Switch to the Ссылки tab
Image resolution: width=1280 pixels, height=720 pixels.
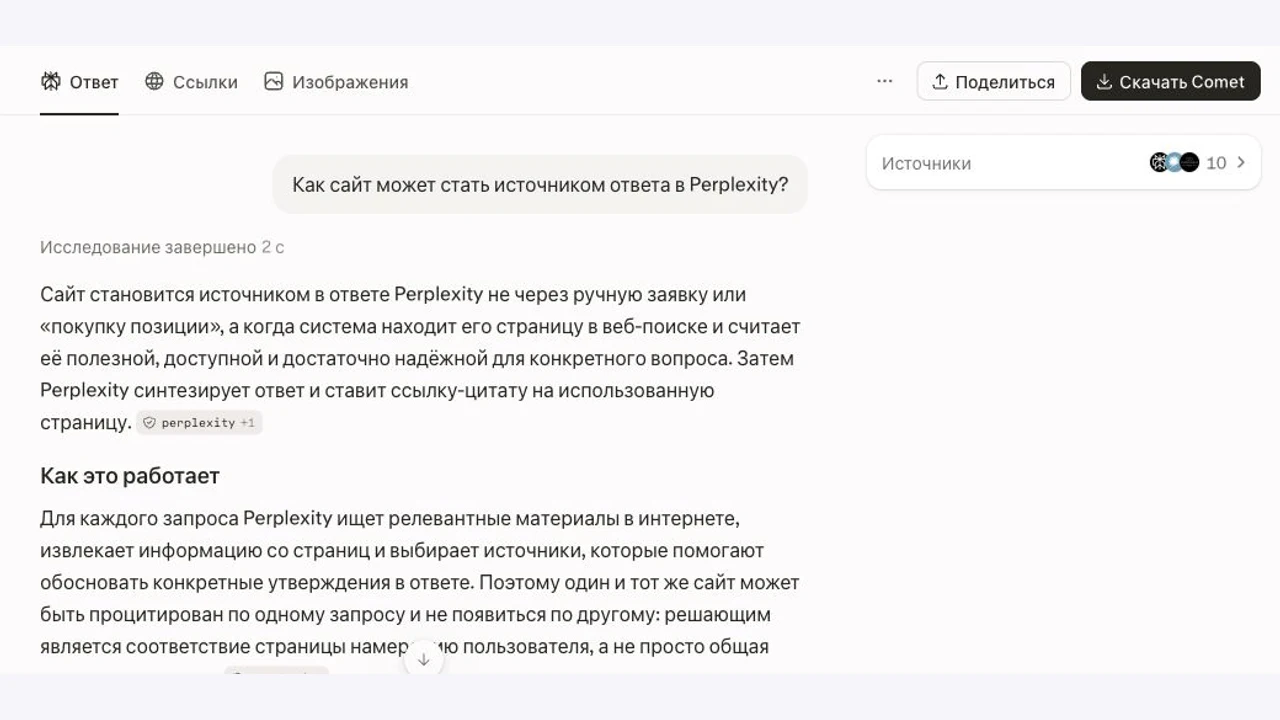(x=191, y=82)
